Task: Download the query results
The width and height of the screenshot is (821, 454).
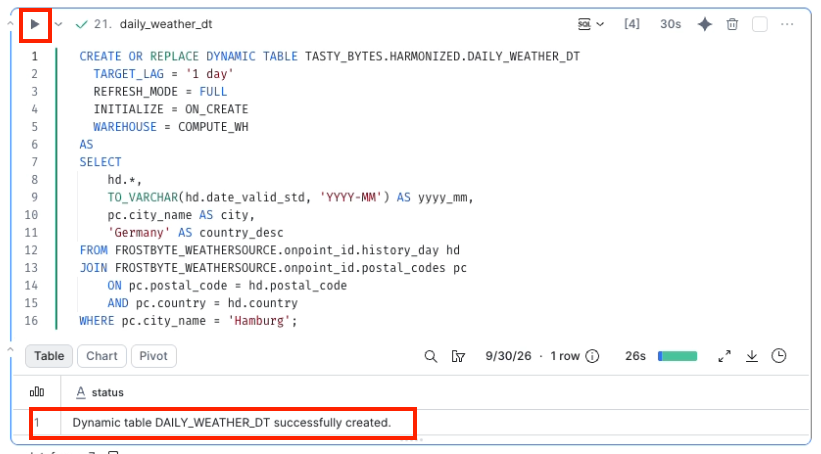Action: [752, 357]
